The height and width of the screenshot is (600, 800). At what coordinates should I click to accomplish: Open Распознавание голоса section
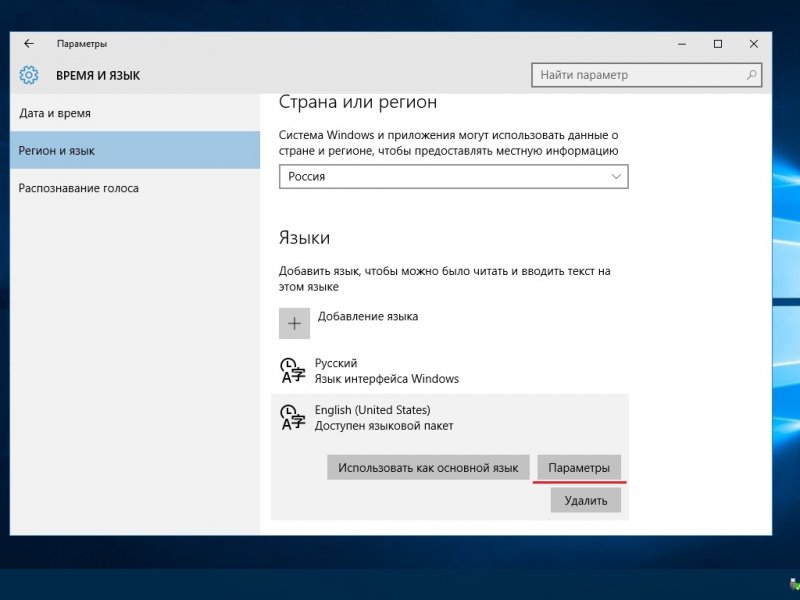pyautogui.click(x=135, y=188)
